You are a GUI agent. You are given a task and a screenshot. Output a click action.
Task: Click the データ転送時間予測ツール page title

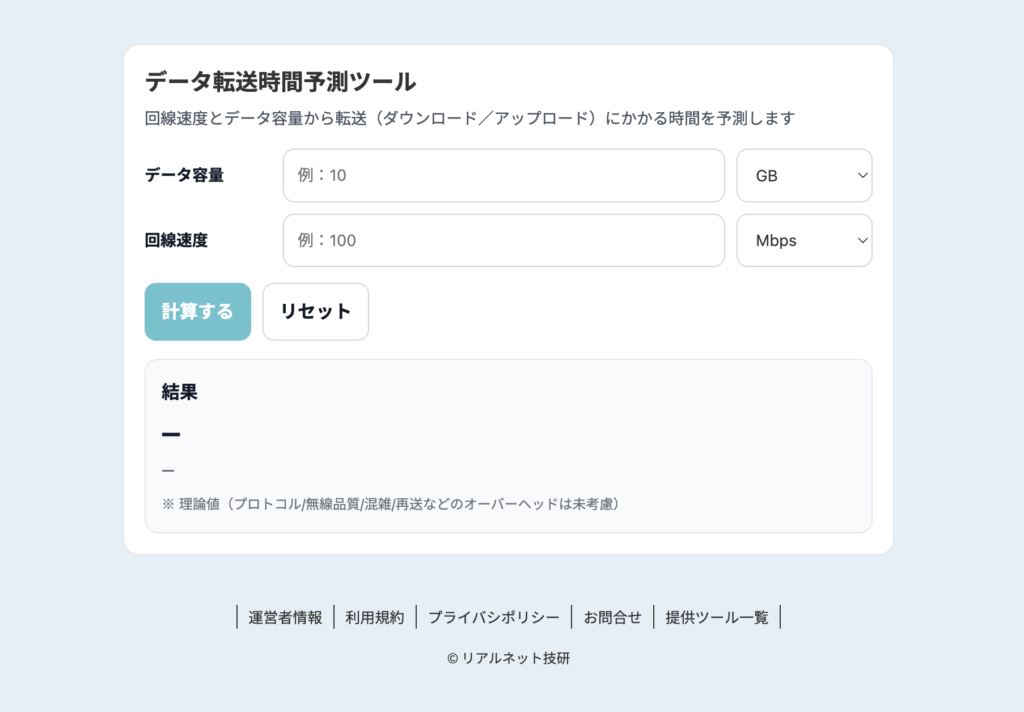point(279,83)
